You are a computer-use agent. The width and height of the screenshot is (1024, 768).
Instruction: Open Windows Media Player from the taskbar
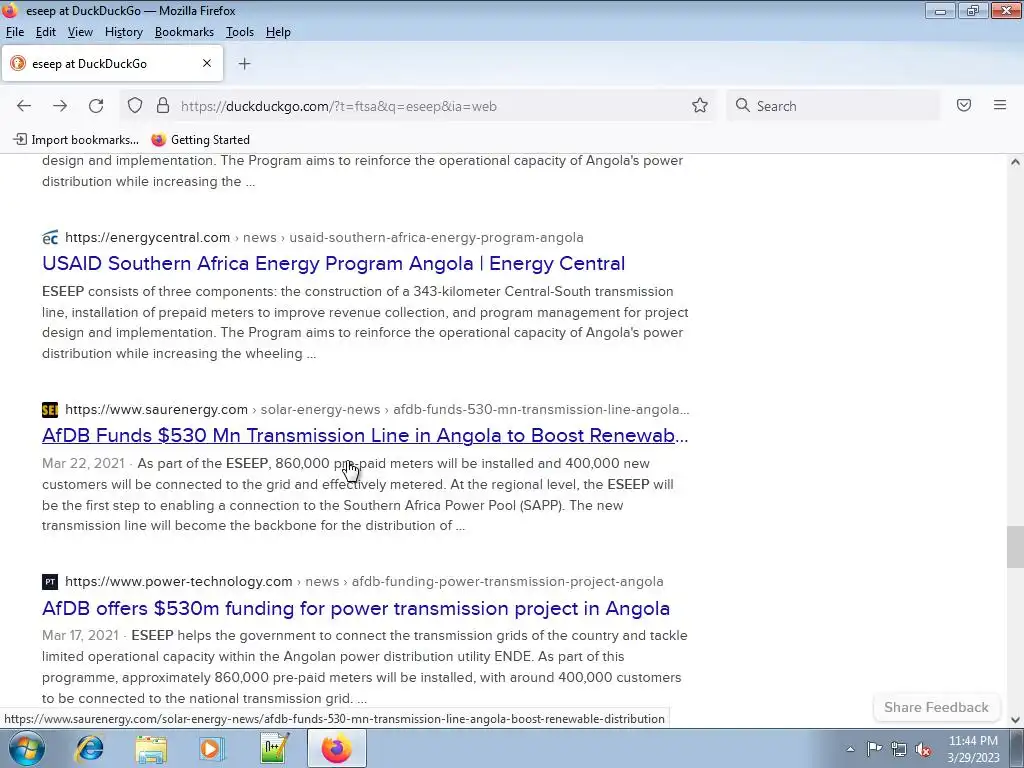[212, 749]
